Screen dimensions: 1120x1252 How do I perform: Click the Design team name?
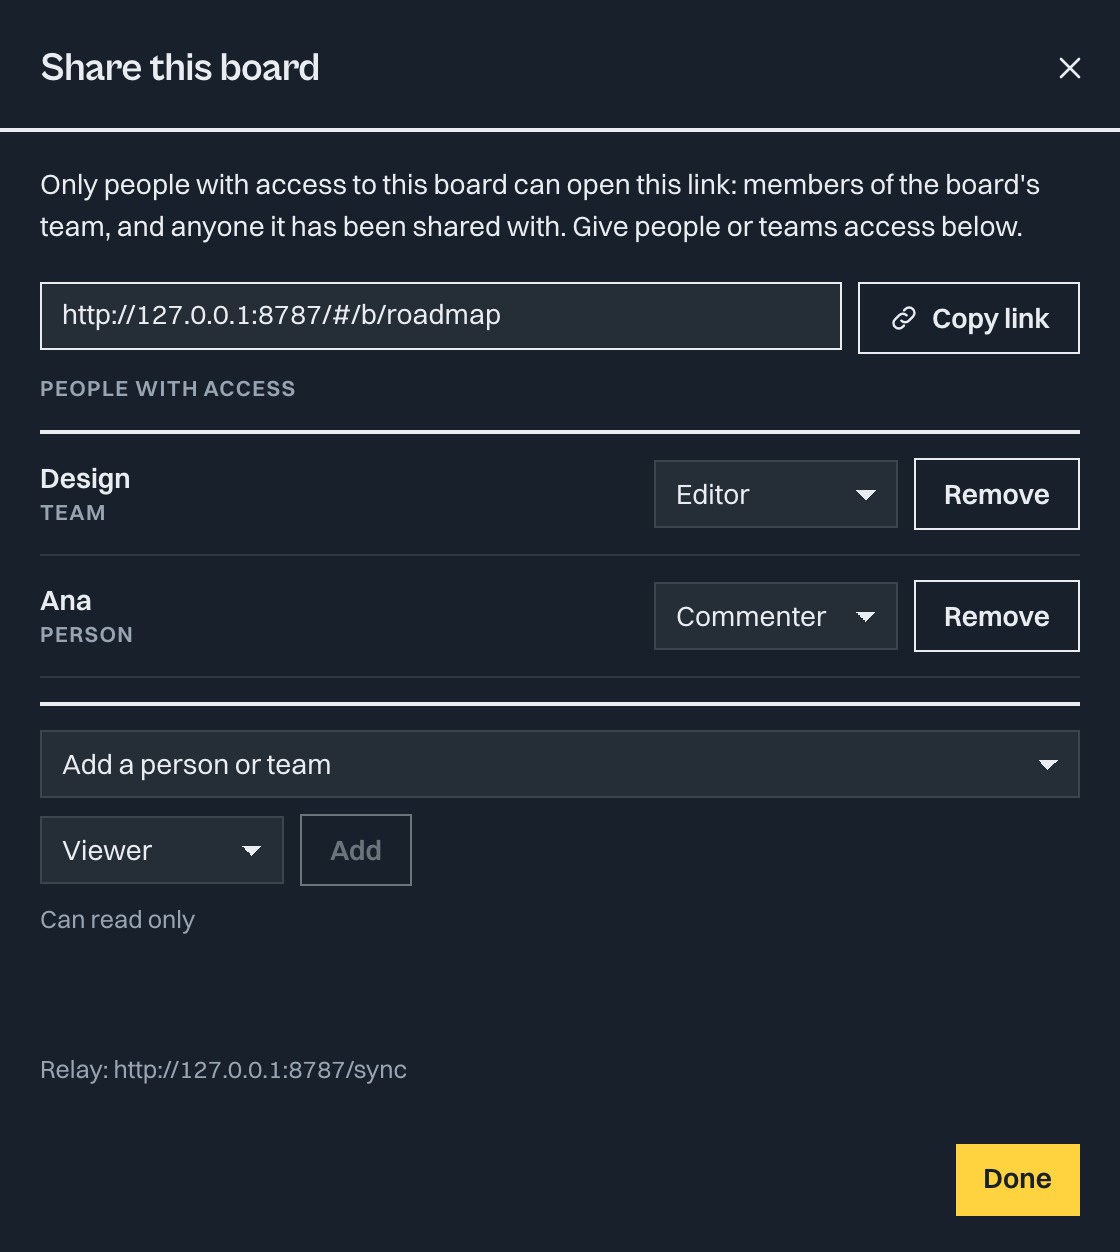coord(85,479)
